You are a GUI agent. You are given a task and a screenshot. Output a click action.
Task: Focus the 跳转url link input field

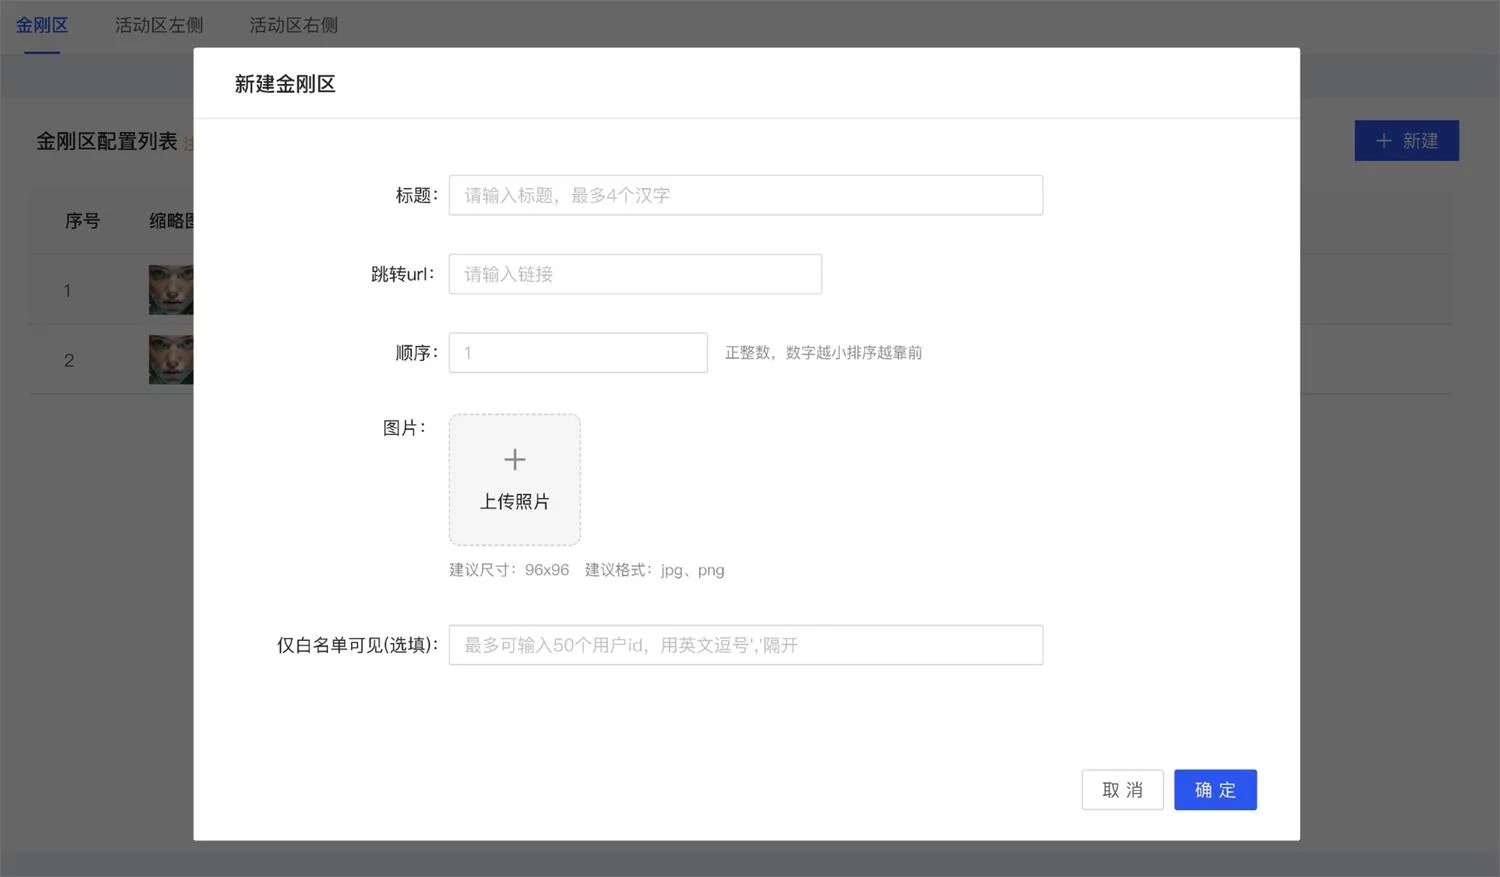[634, 273]
